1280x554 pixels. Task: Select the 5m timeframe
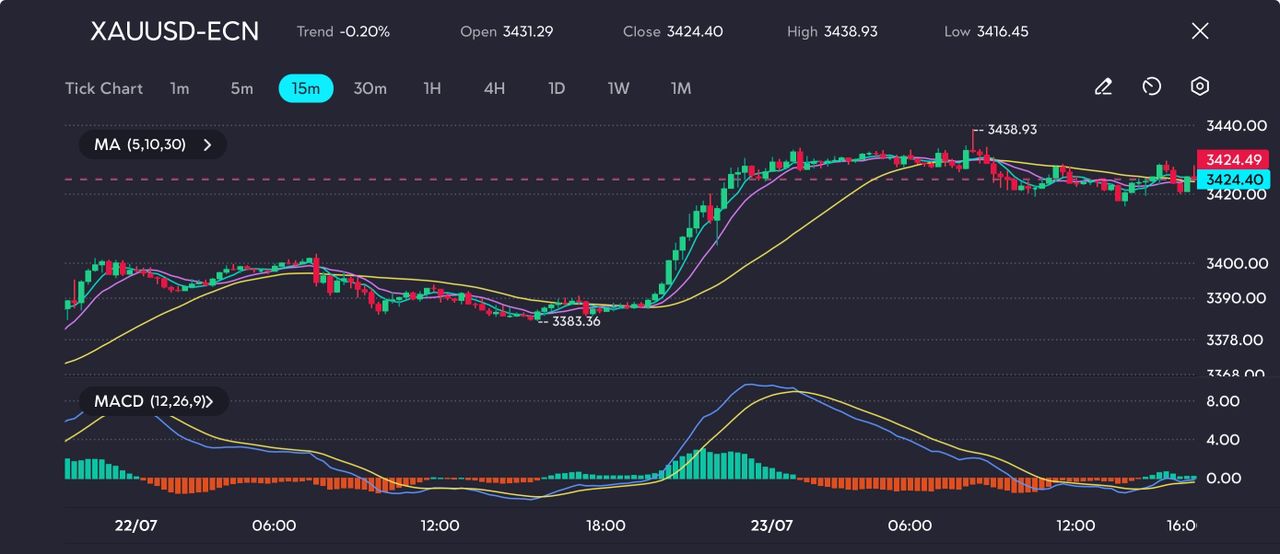tap(242, 88)
